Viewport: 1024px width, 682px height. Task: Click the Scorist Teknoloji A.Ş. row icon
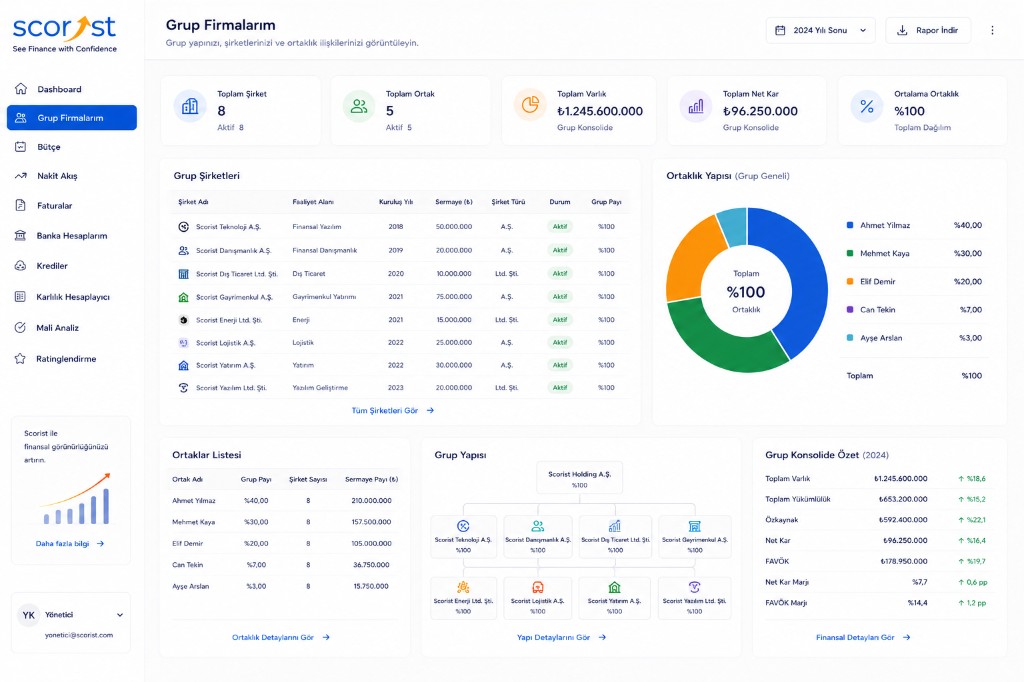pos(184,227)
